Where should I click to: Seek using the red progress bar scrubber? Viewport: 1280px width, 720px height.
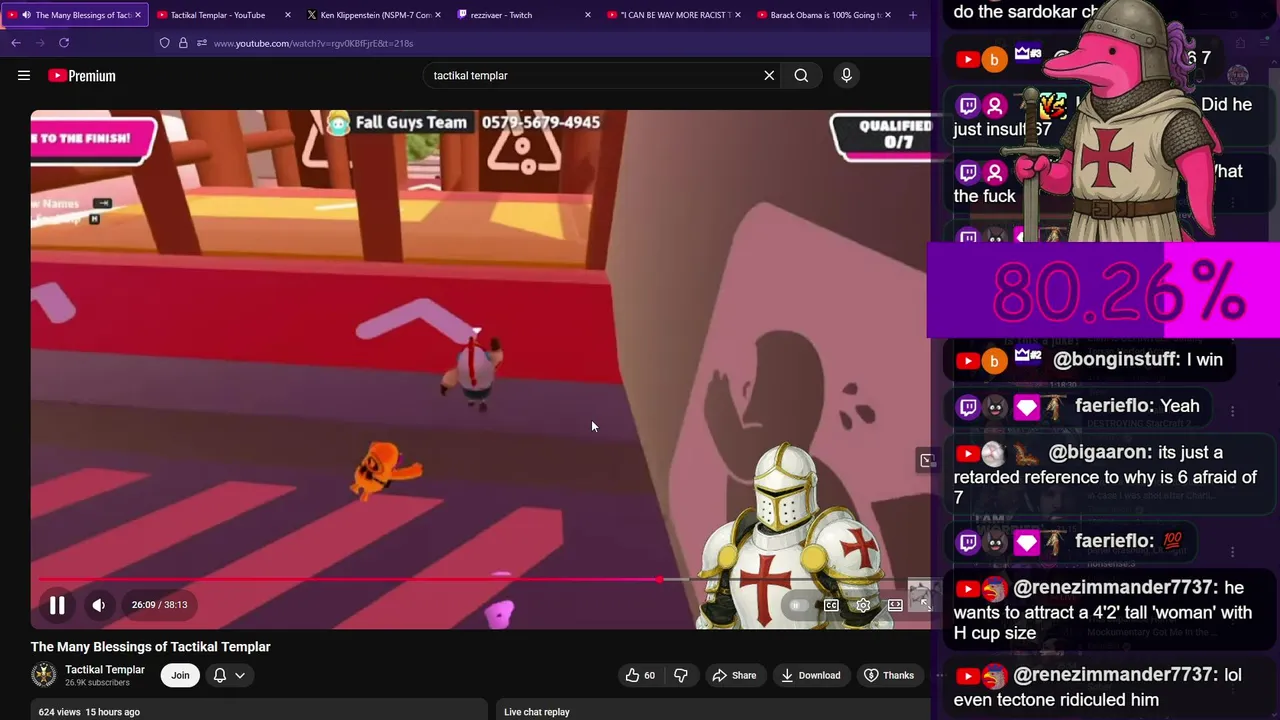click(660, 579)
